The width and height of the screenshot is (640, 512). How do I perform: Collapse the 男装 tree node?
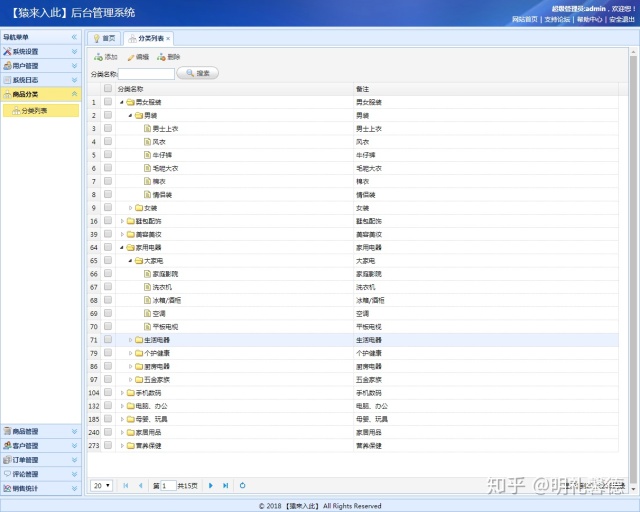(x=130, y=116)
